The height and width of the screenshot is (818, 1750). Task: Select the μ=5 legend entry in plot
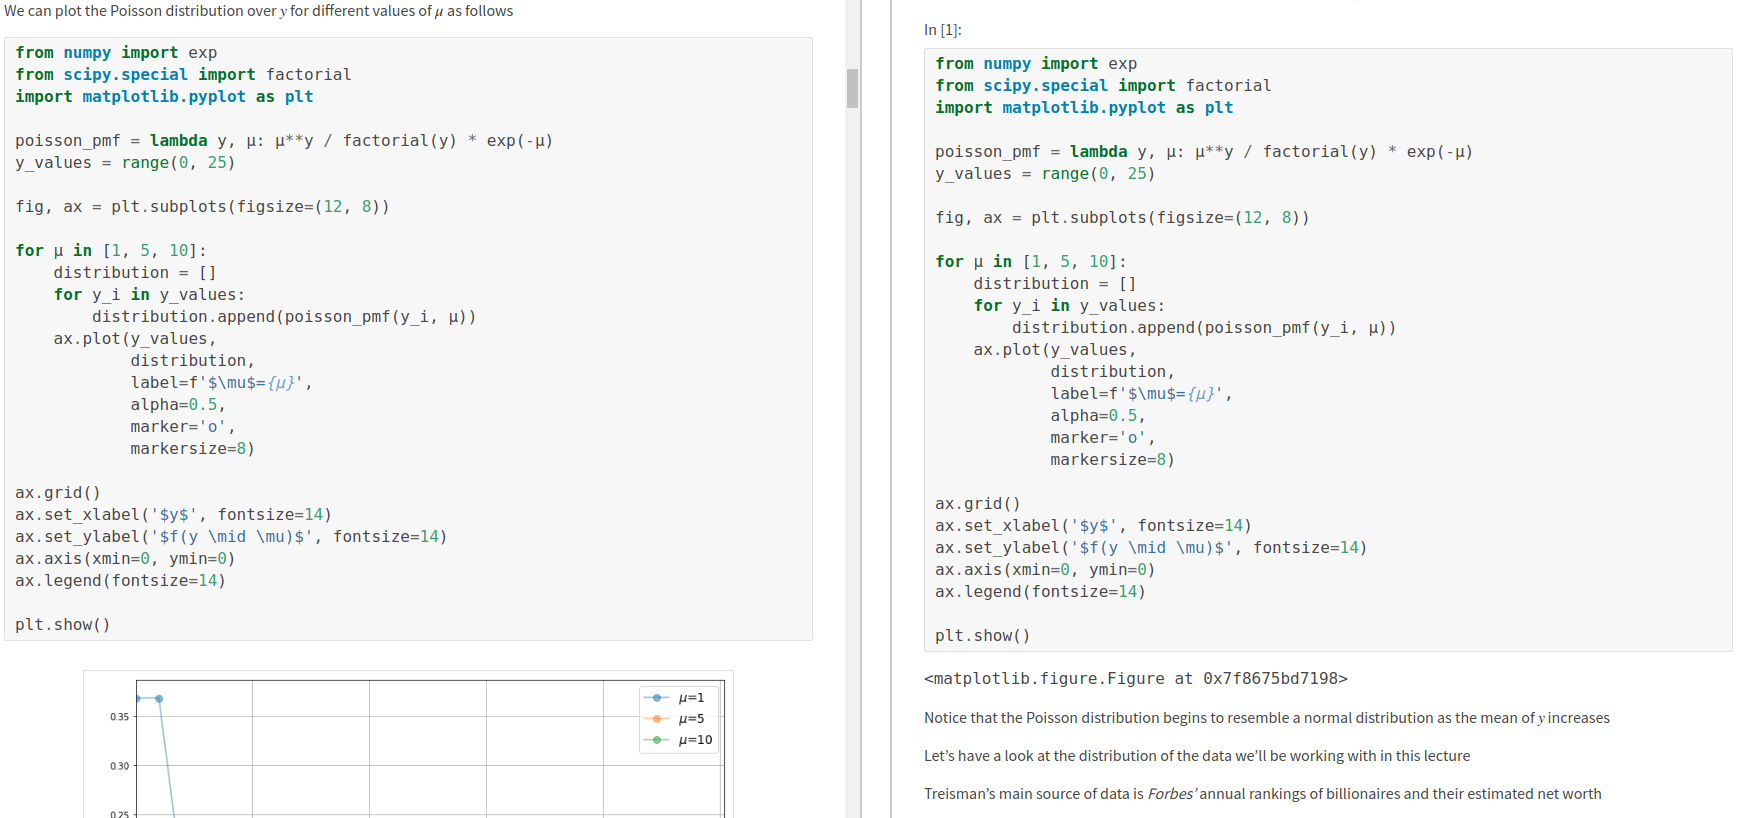677,719
